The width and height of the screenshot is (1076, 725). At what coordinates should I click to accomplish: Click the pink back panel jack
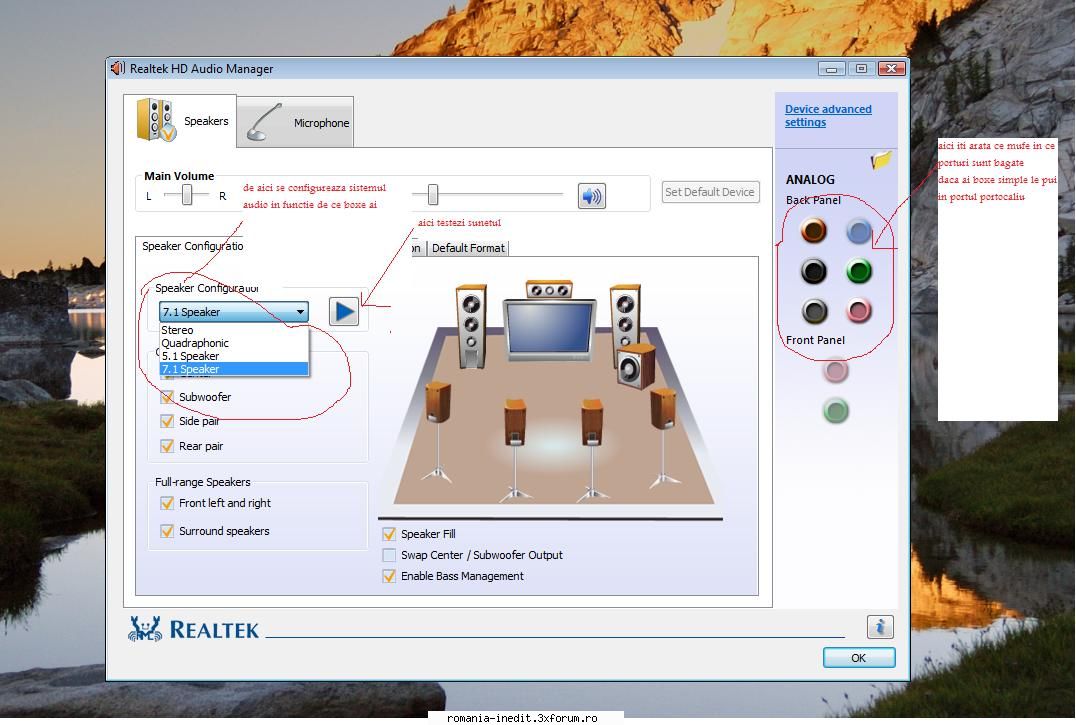858,311
